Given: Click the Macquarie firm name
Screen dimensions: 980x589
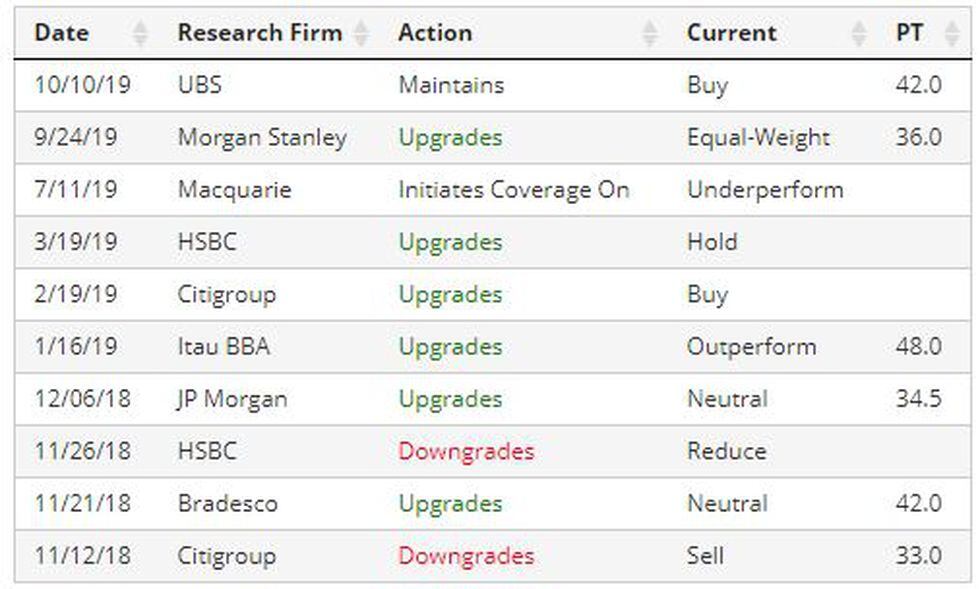Looking at the screenshot, I should pyautogui.click(x=234, y=190).
